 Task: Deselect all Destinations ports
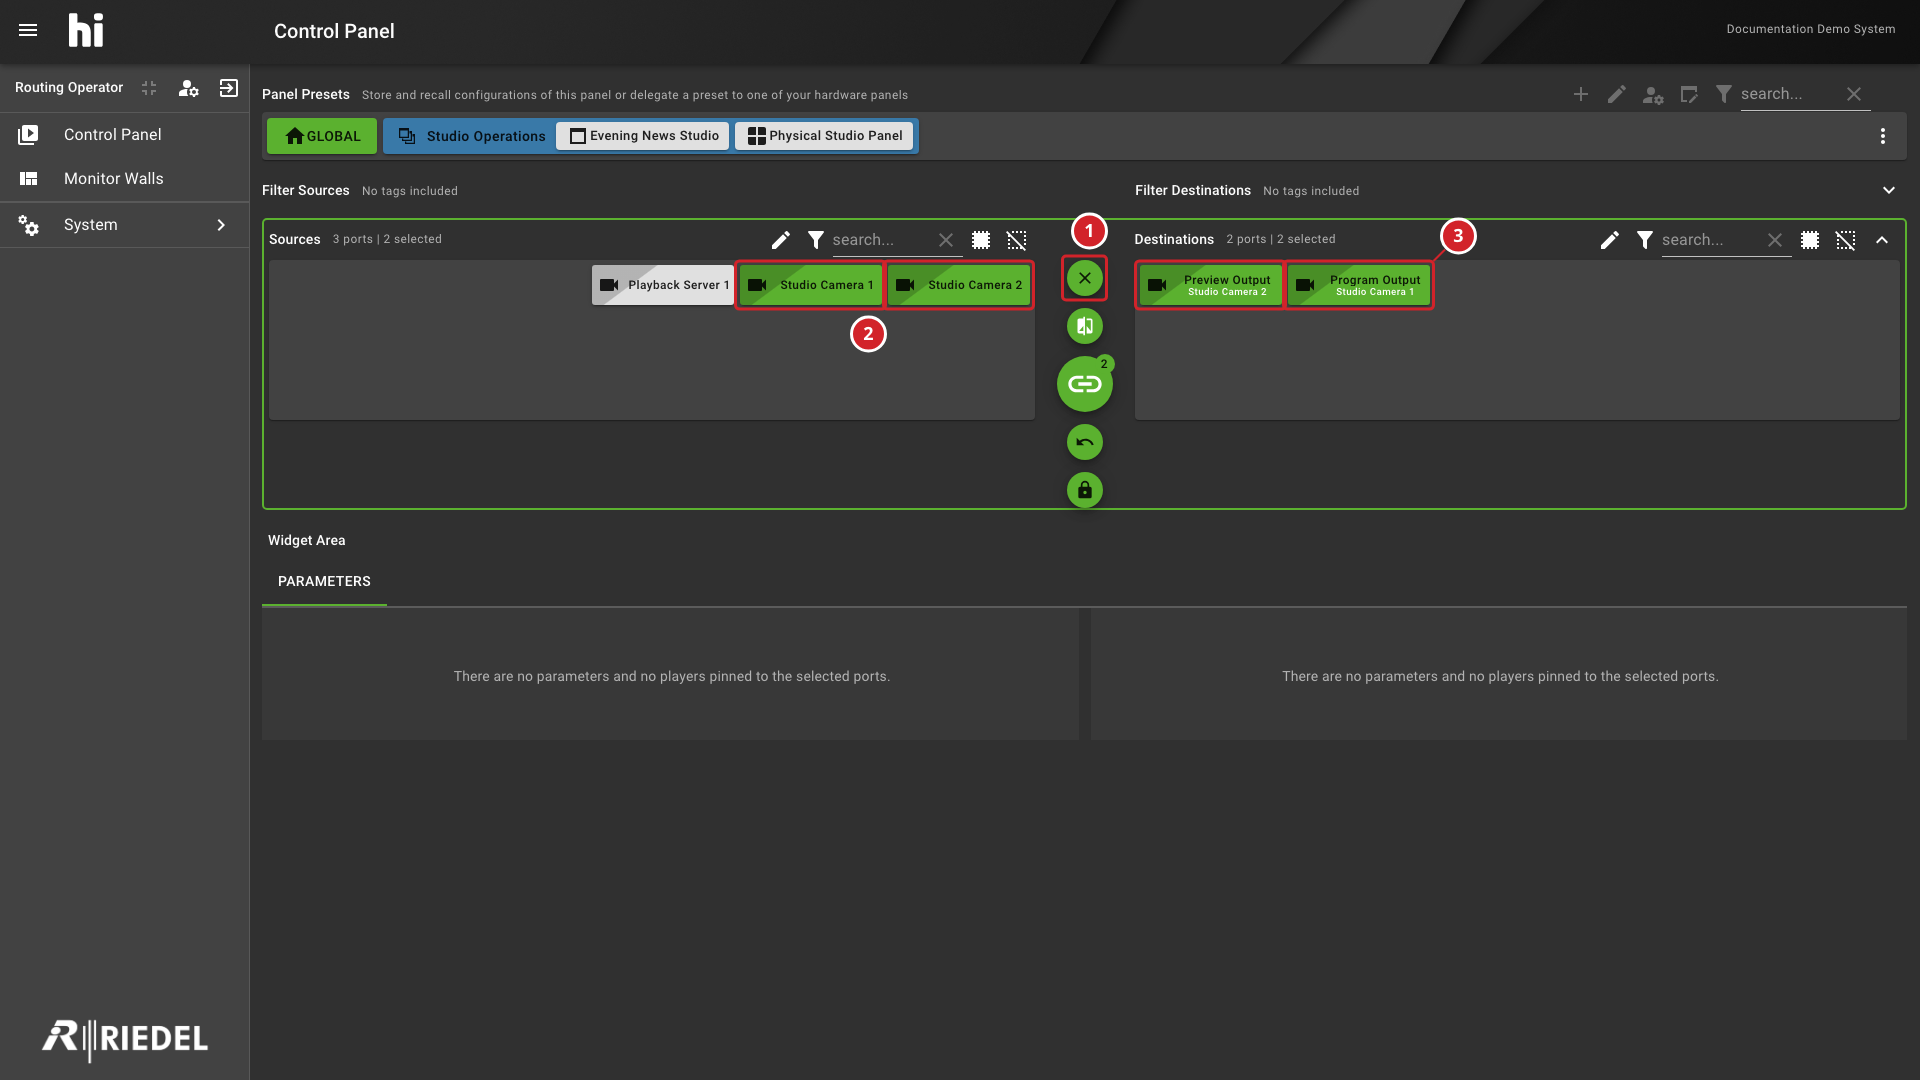click(1846, 240)
